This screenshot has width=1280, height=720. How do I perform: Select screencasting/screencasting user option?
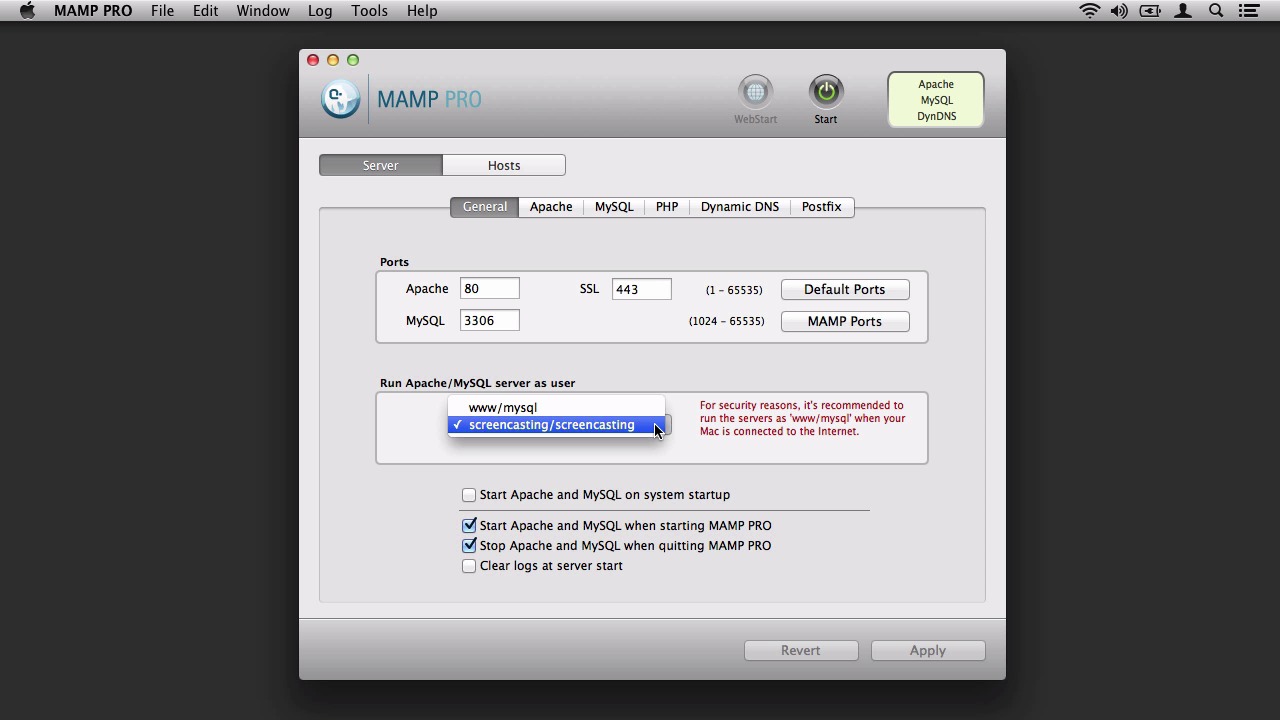click(556, 425)
